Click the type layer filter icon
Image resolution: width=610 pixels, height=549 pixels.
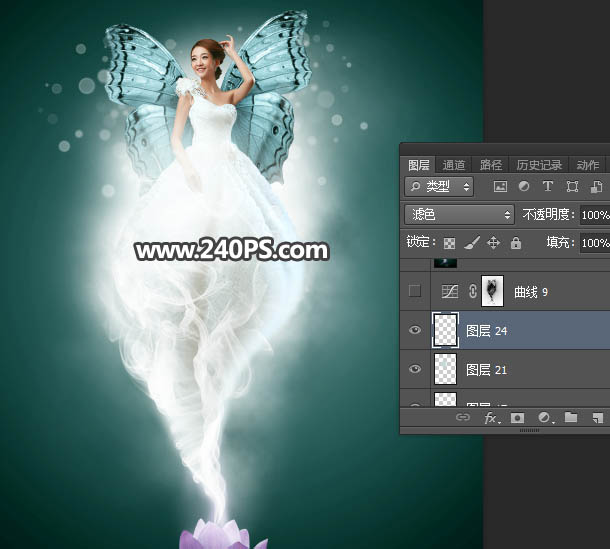pos(548,187)
